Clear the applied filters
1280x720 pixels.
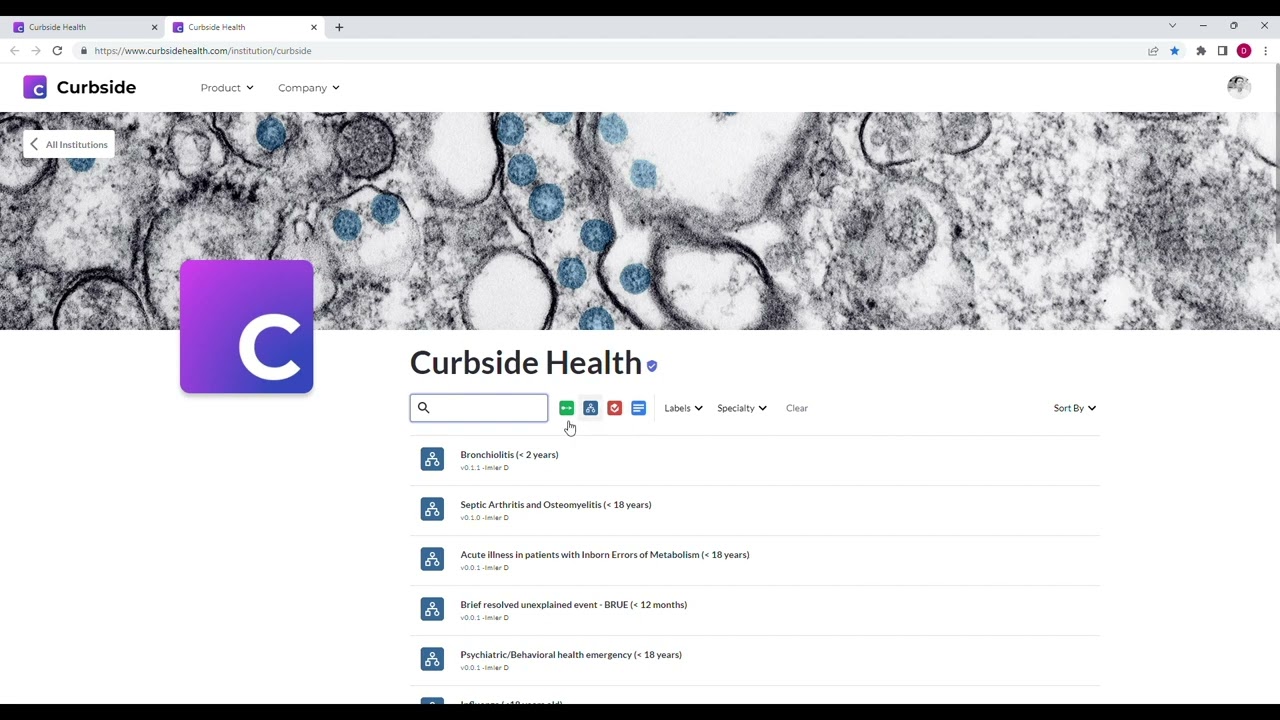(x=797, y=408)
